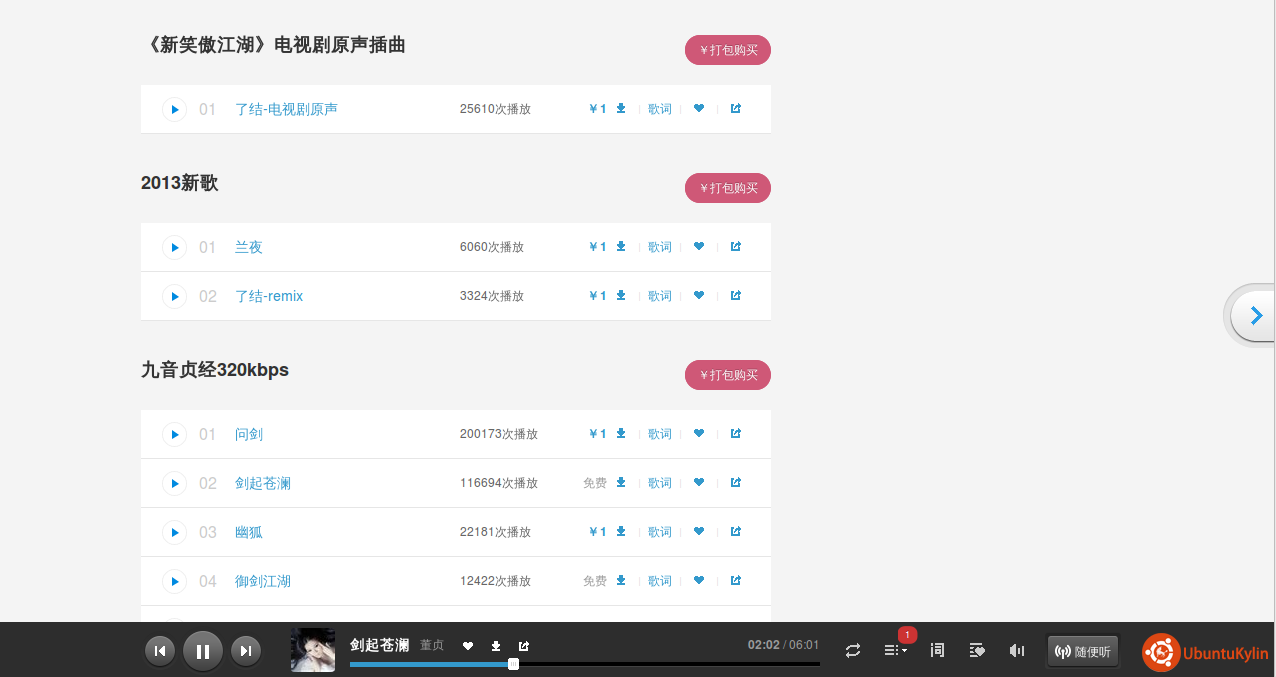Screen dimensions: 1276x677
Task: Download the song 幽狐
Action: (x=621, y=532)
